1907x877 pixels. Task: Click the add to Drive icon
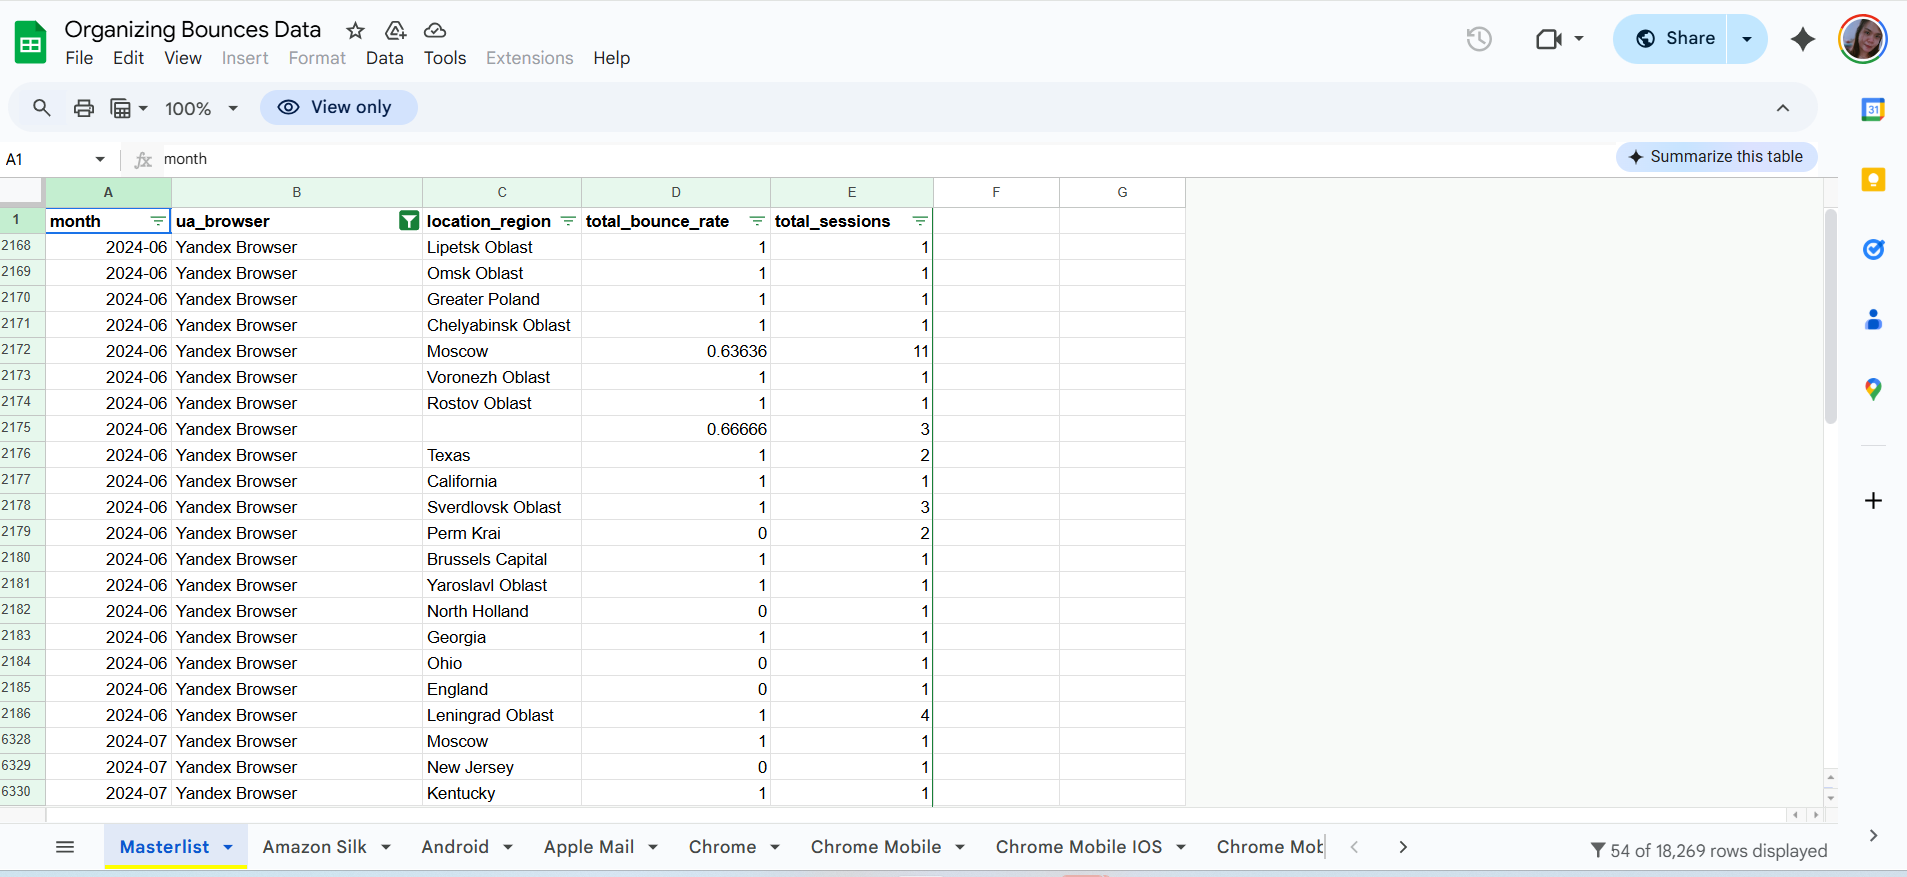coord(396,30)
